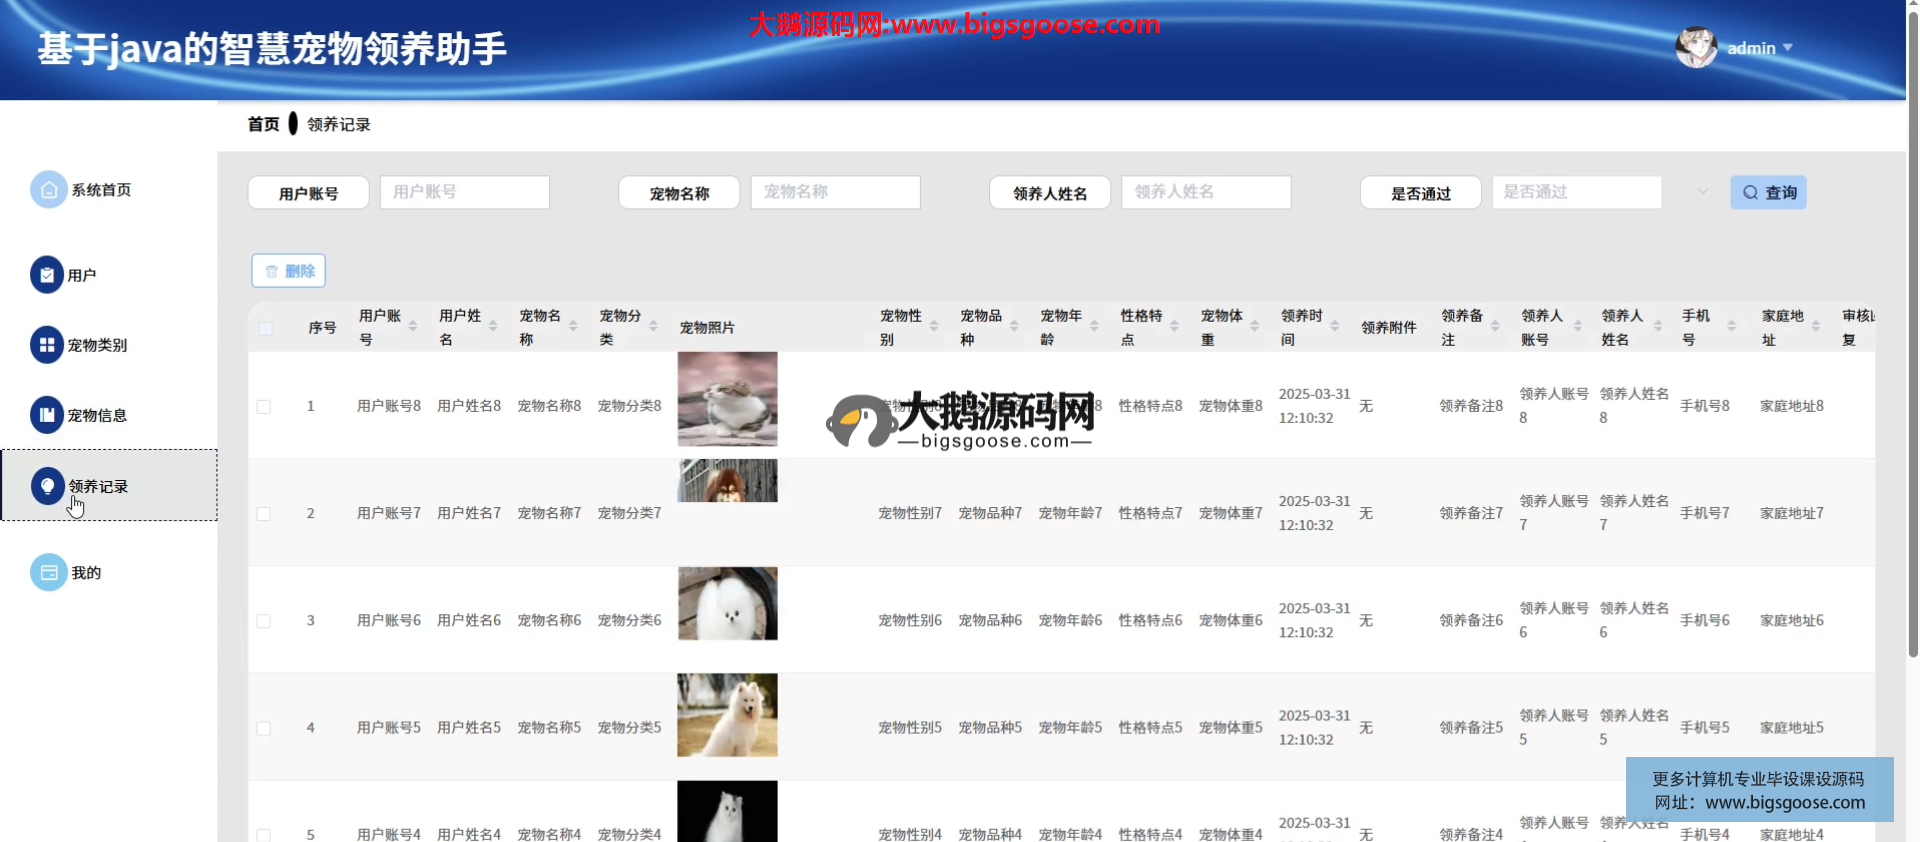The image size is (1920, 842).
Task: Toggle the select-all checkbox in table header
Action: click(265, 328)
